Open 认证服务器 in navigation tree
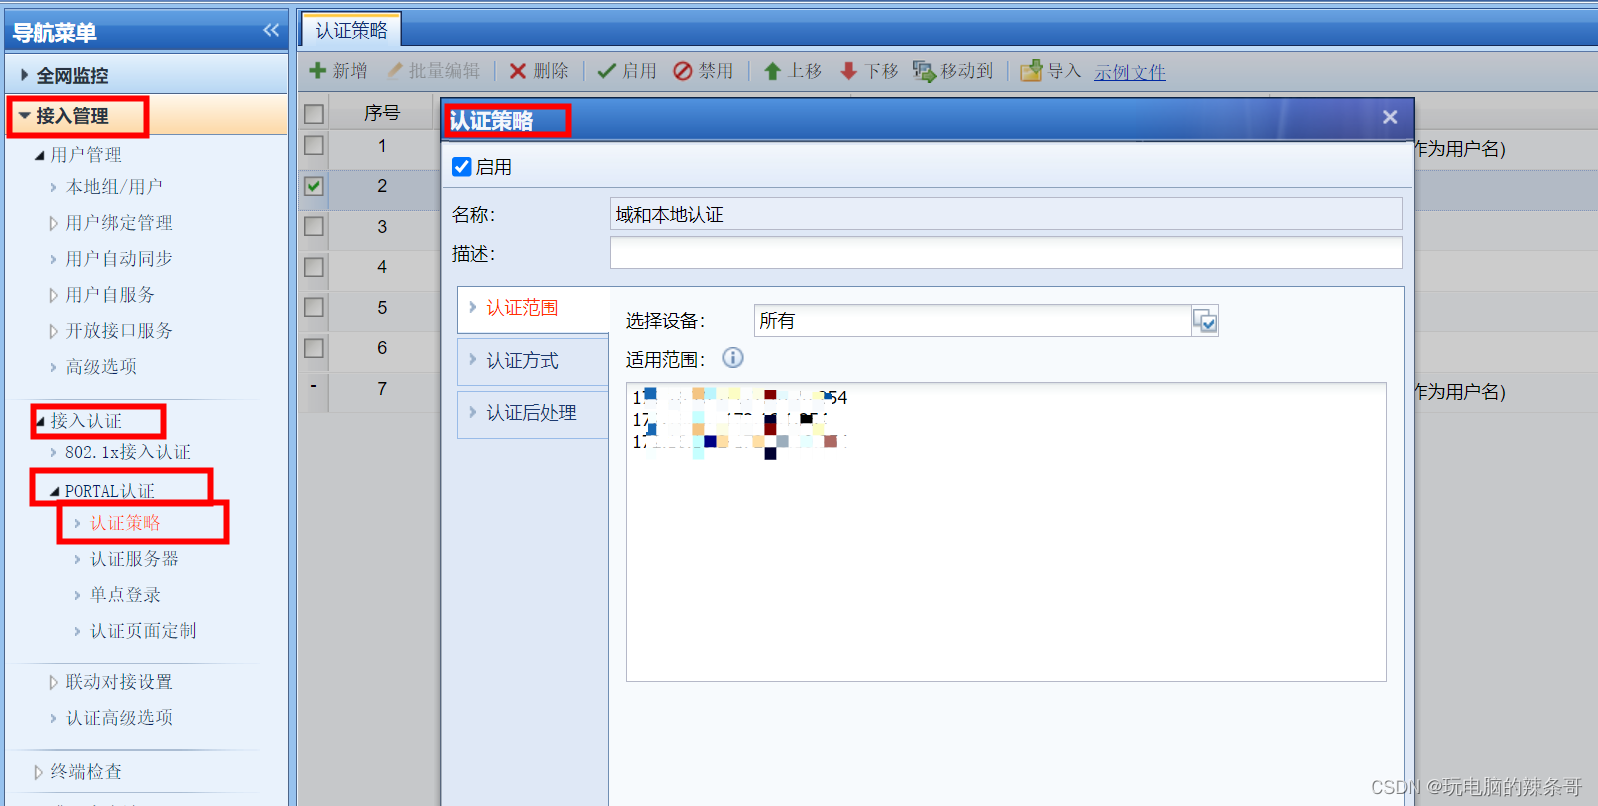 tap(134, 559)
